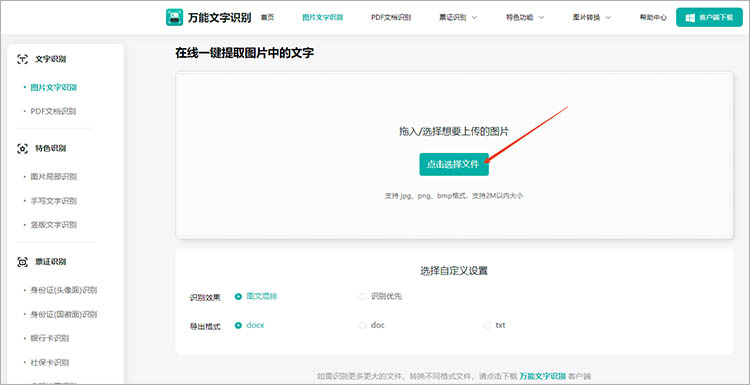Open PDF文档识别 in top navigation
Viewport: 750px width, 385px height.
click(391, 17)
